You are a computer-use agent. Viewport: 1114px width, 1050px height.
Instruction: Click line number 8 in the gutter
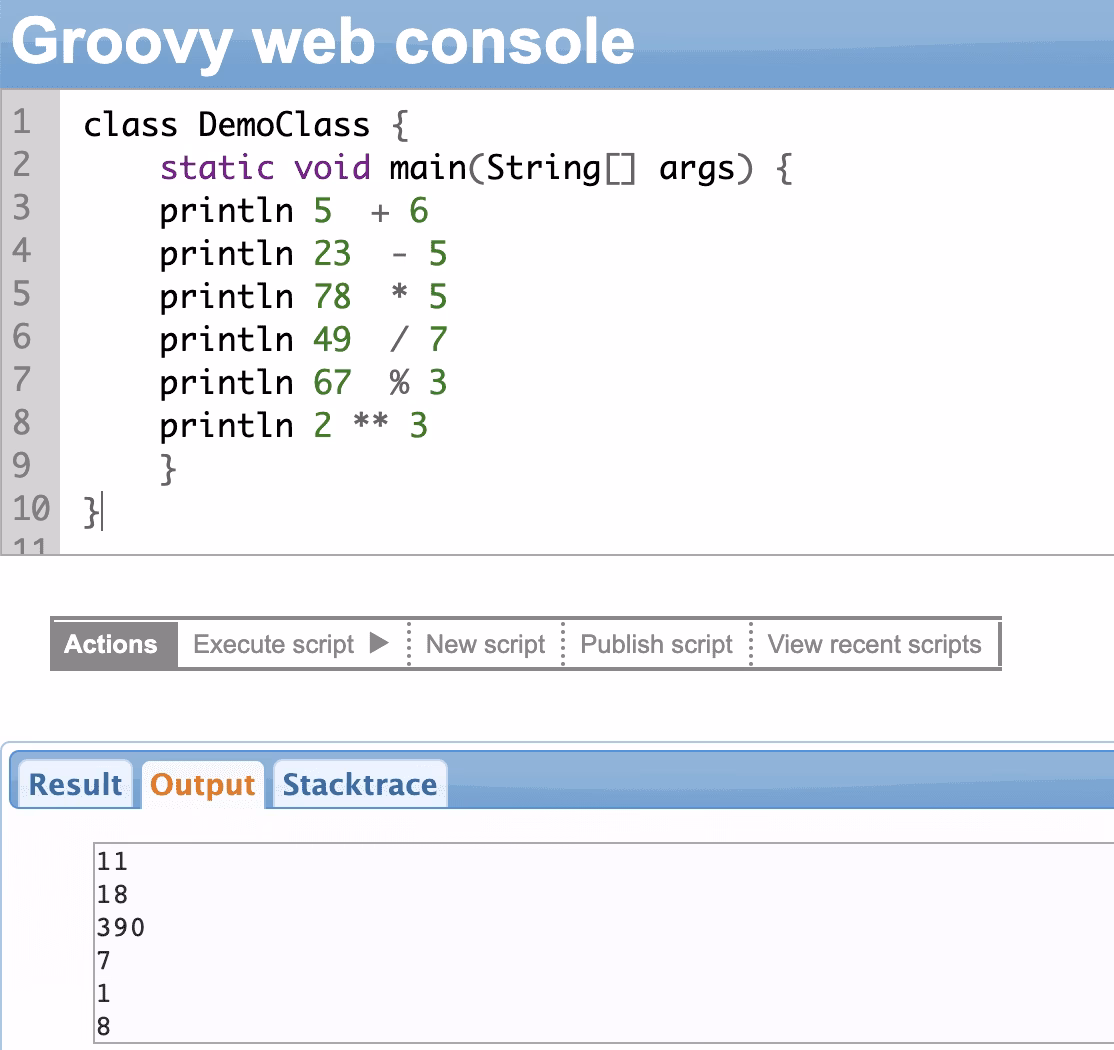pos(24,425)
